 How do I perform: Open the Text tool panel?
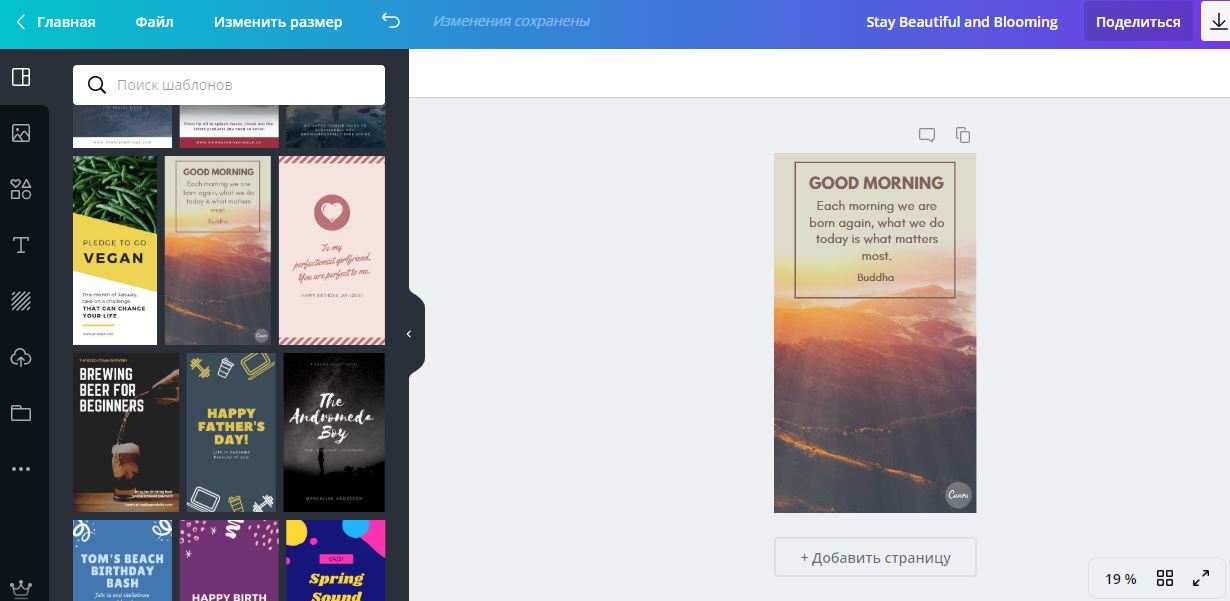21,245
